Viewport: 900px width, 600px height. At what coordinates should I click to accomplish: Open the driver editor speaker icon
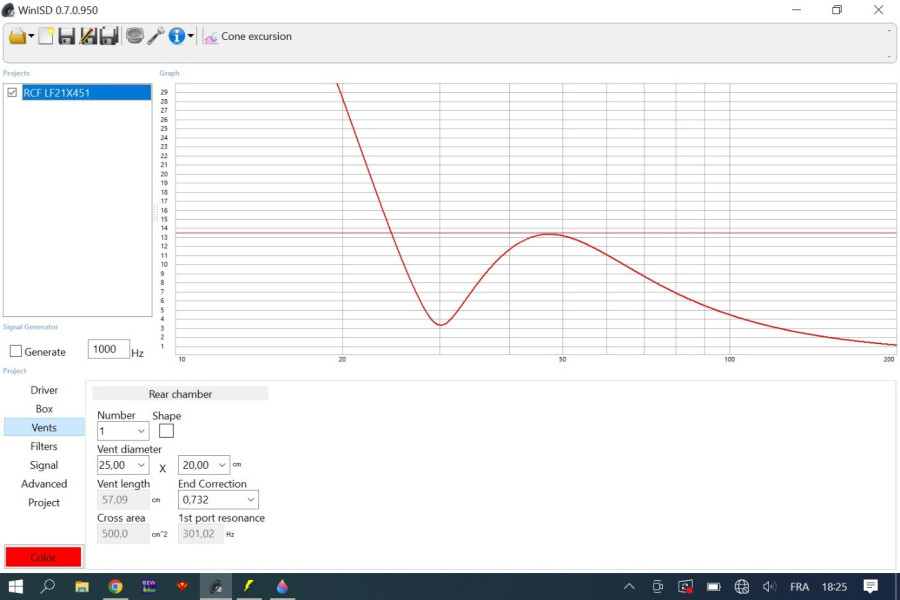[x=135, y=36]
